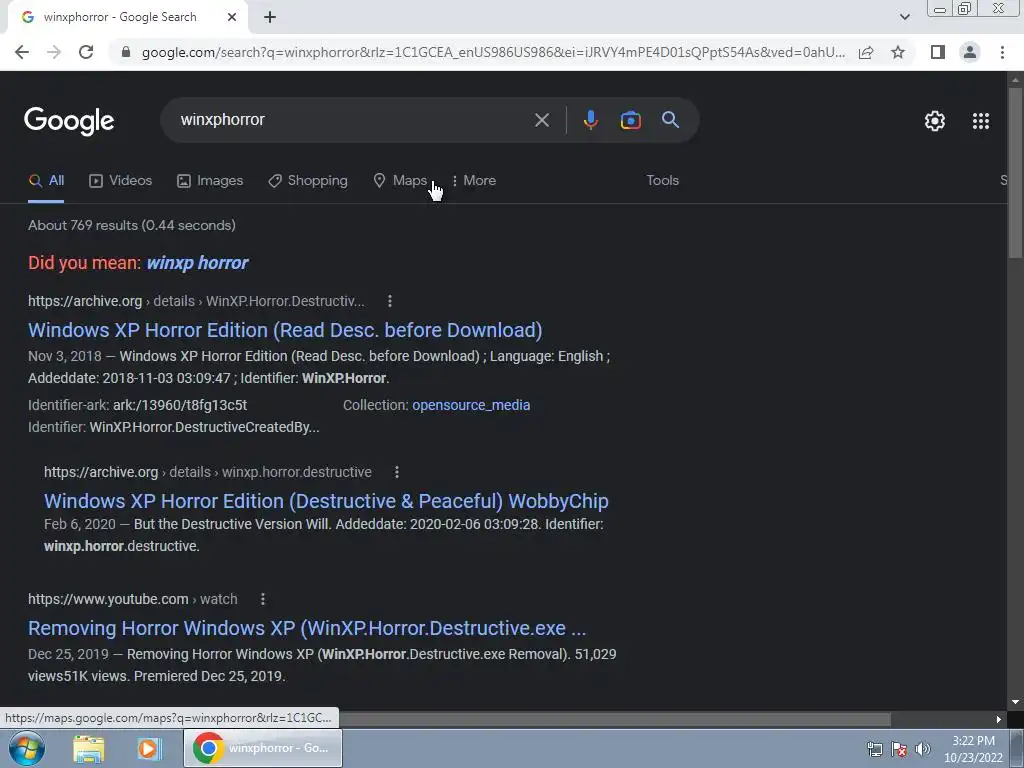
Task: Open the Chrome profile avatar
Action: [x=970, y=52]
